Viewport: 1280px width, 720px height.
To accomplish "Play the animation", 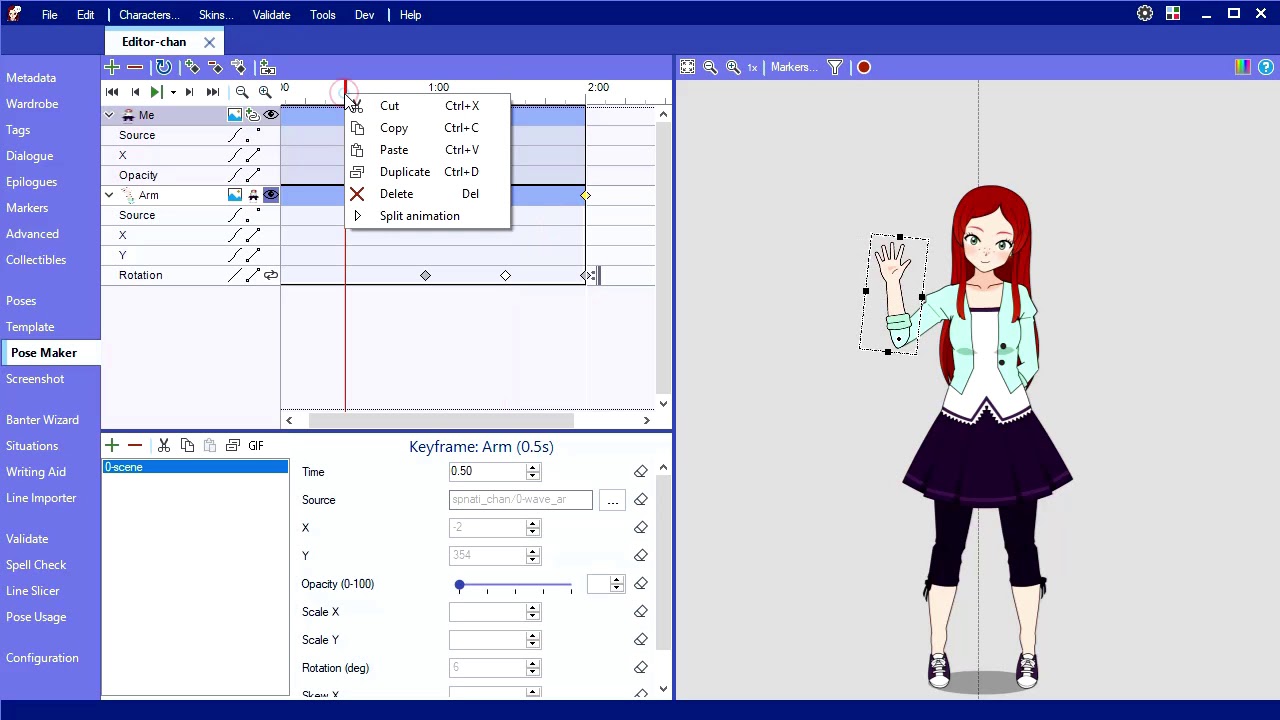I will [156, 92].
